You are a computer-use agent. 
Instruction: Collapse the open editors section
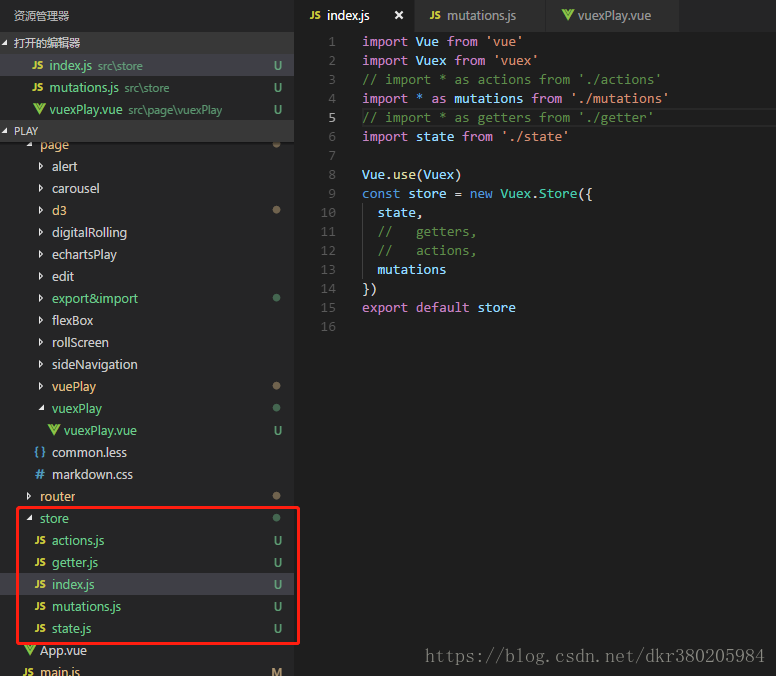click(5, 43)
